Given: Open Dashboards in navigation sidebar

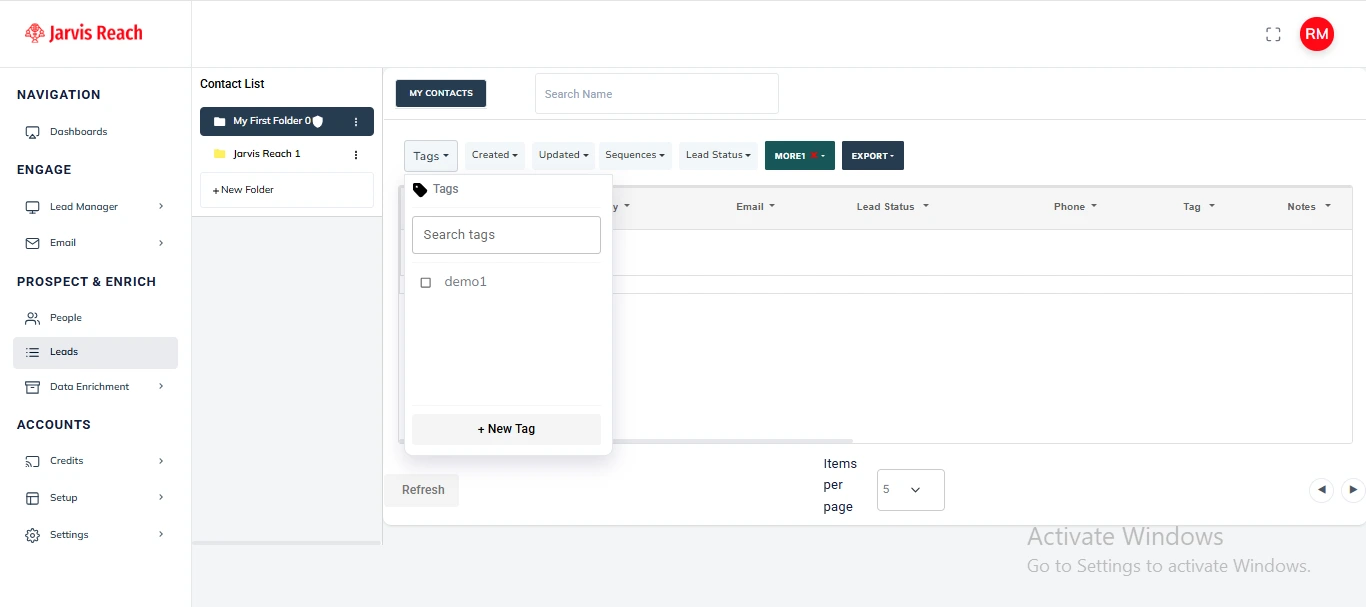Looking at the screenshot, I should pos(78,132).
